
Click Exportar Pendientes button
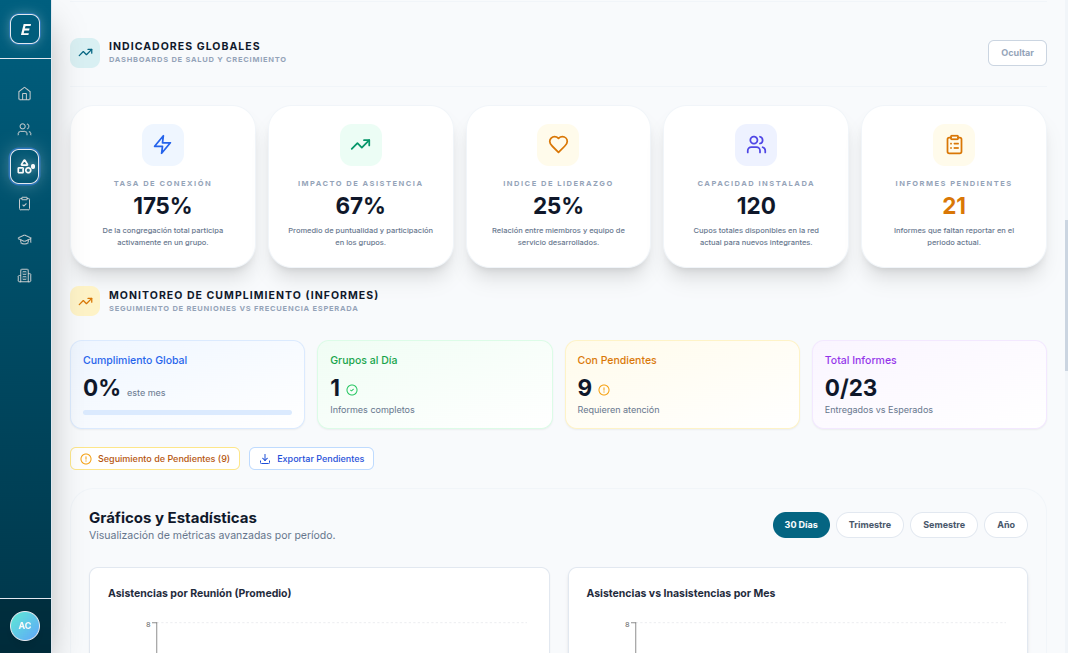pos(311,458)
